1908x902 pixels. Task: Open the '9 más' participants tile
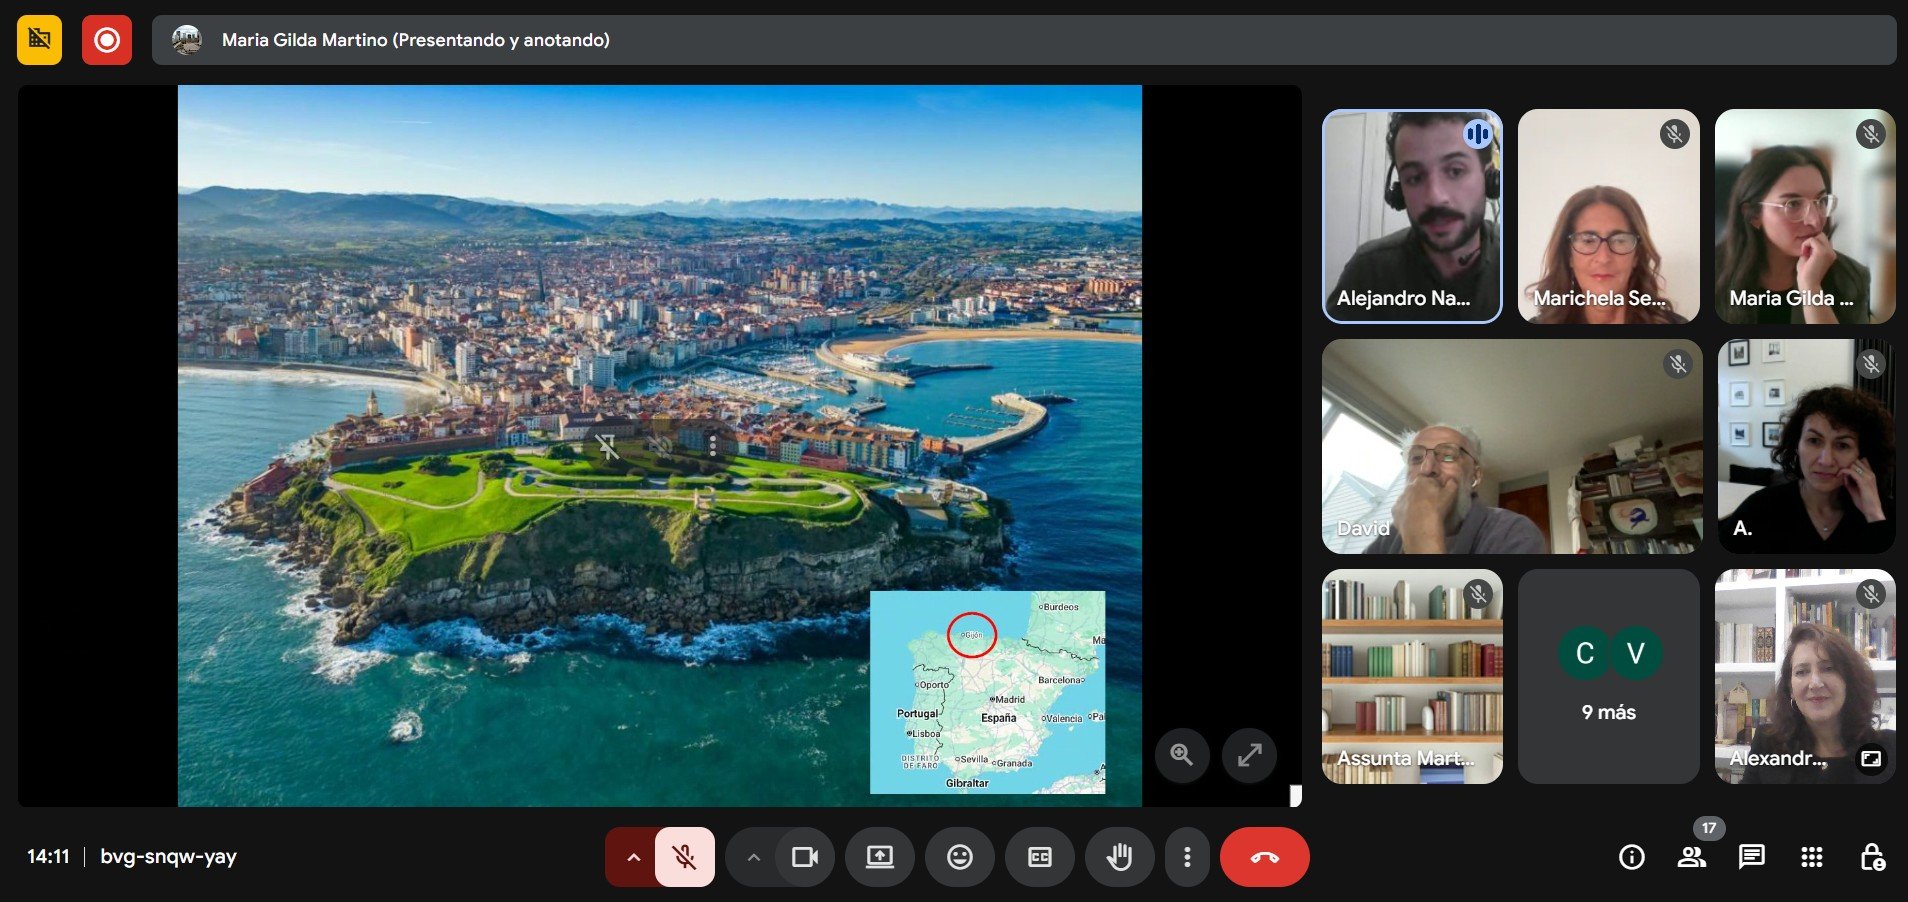click(x=1609, y=676)
